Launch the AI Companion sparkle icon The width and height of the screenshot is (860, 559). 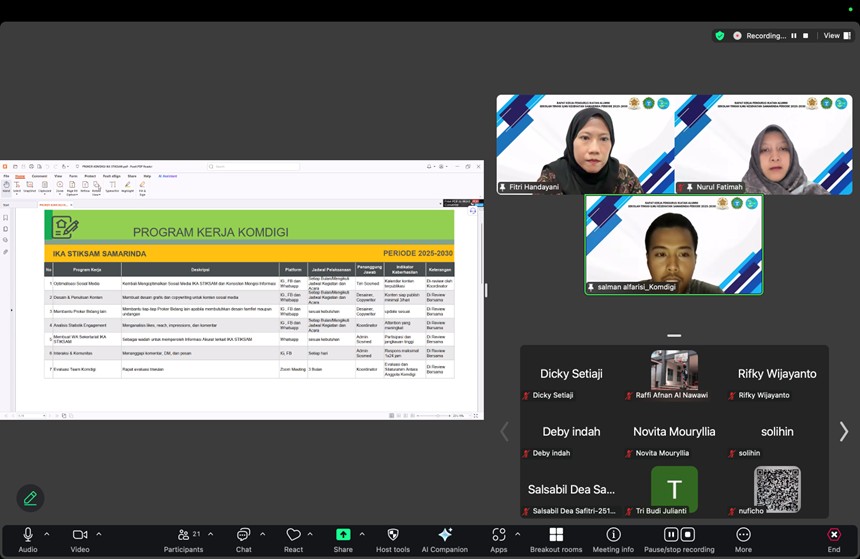coord(445,535)
